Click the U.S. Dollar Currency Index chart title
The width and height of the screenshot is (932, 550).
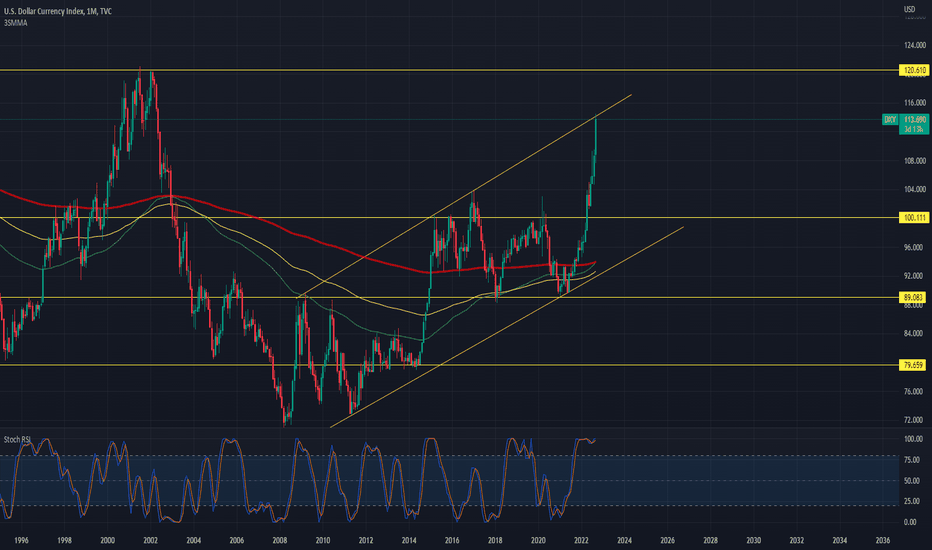(58, 11)
